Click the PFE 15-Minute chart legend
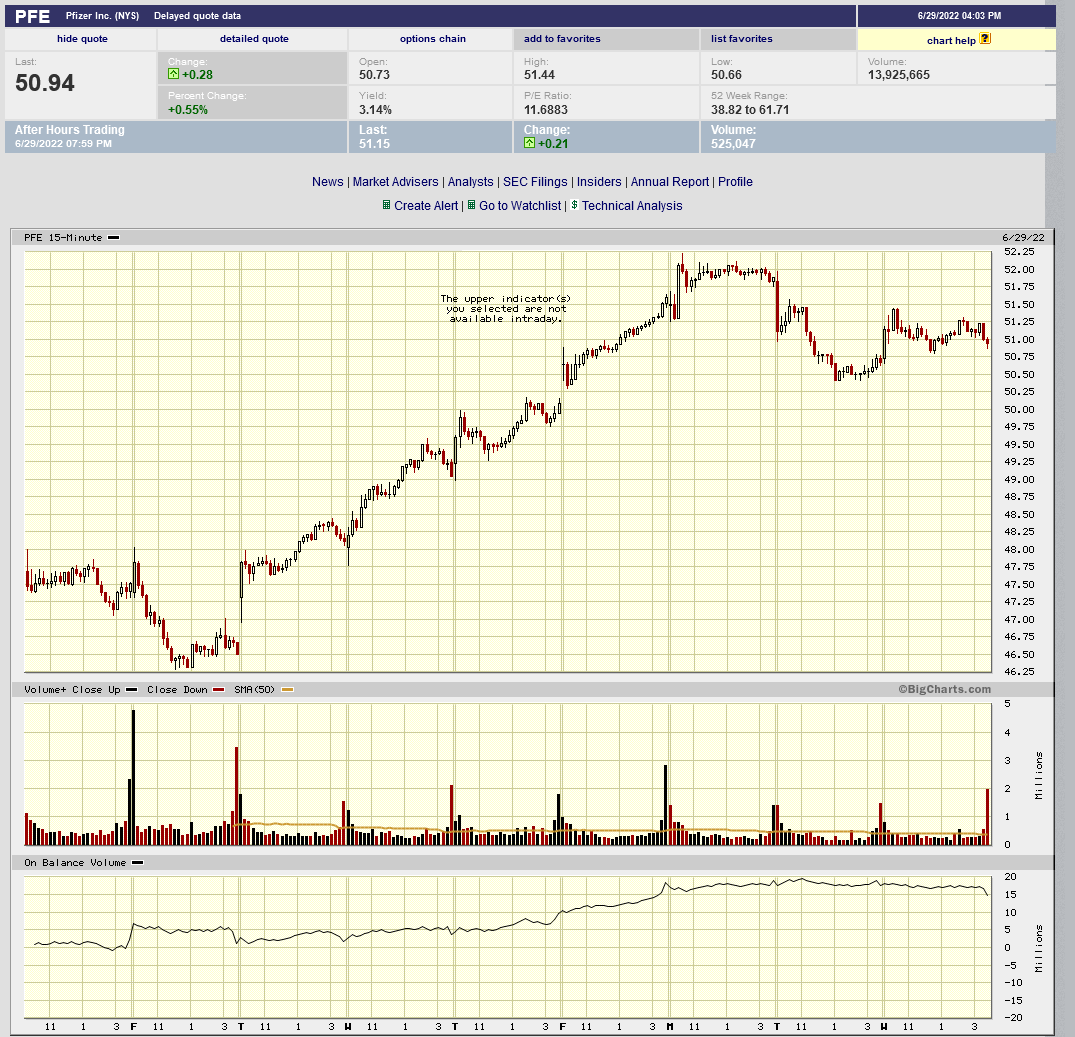 (x=72, y=238)
